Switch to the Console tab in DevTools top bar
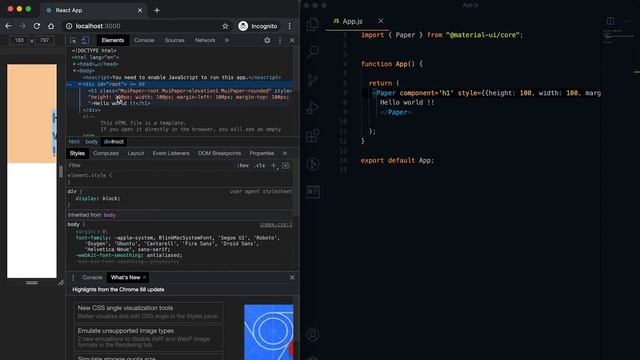Screen dimensions: 640x360 click(x=144, y=40)
